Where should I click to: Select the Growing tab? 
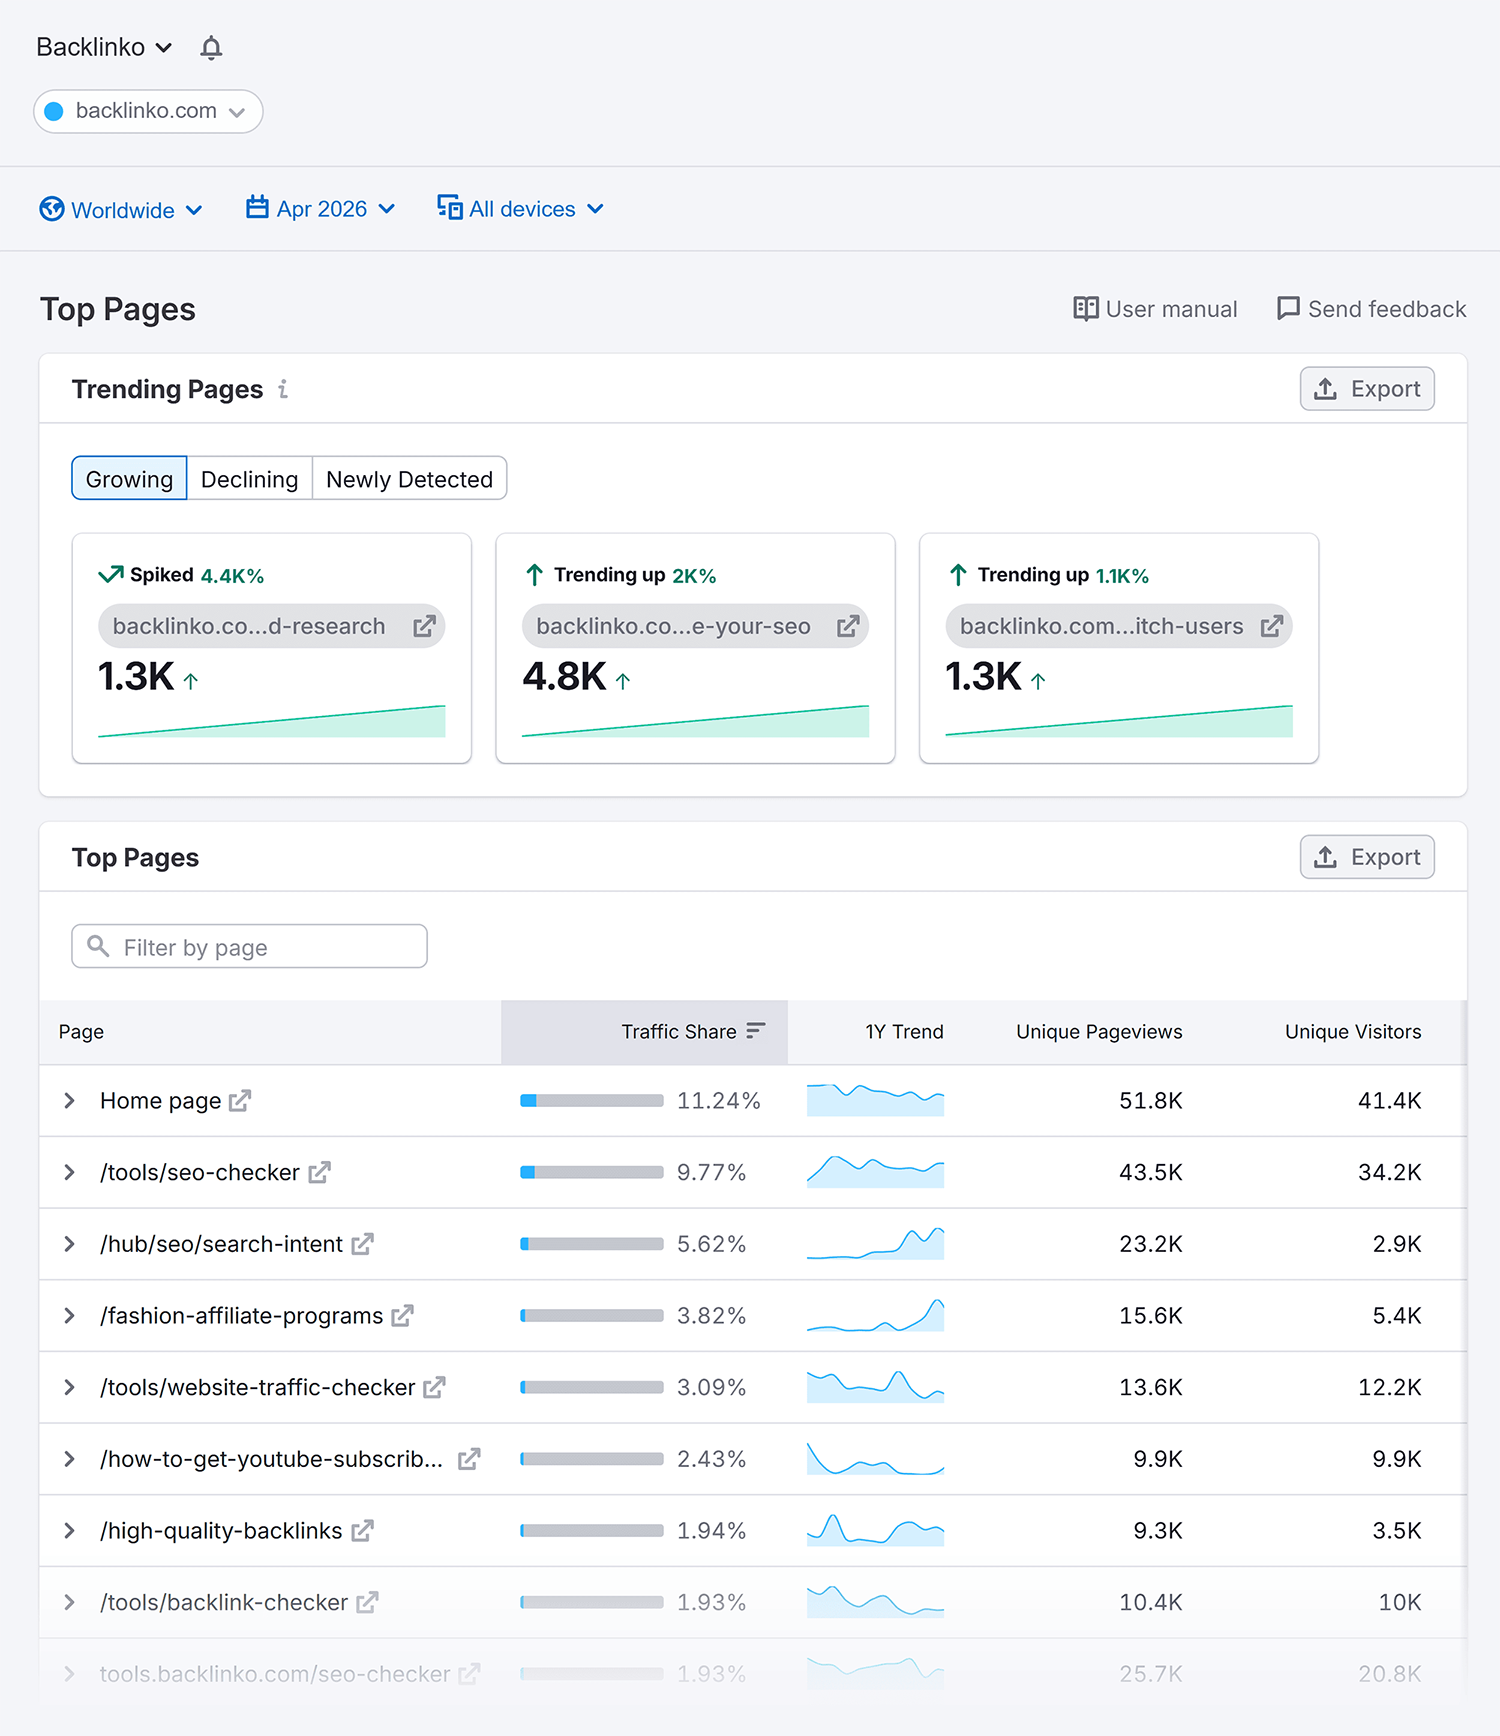129,479
